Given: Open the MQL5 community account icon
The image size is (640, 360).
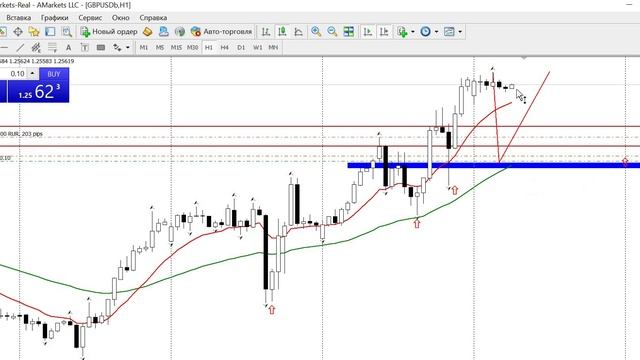Looking at the screenshot, I should click(x=164, y=32).
